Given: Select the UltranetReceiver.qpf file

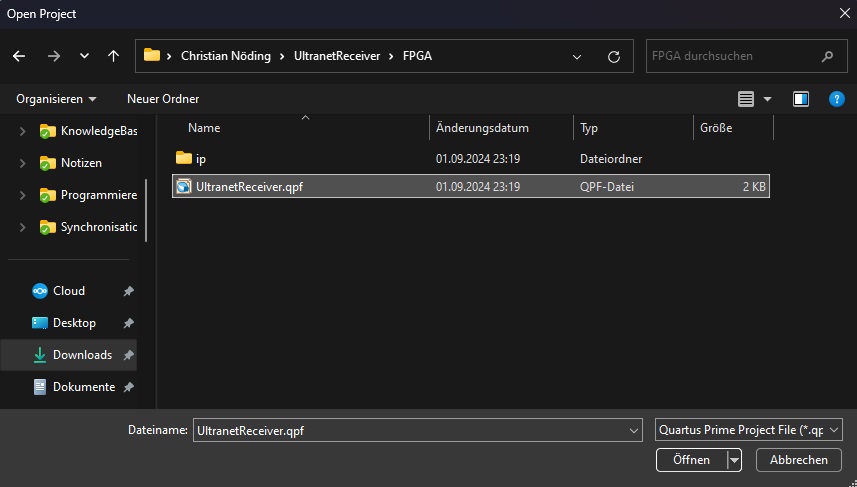Looking at the screenshot, I should (x=249, y=186).
